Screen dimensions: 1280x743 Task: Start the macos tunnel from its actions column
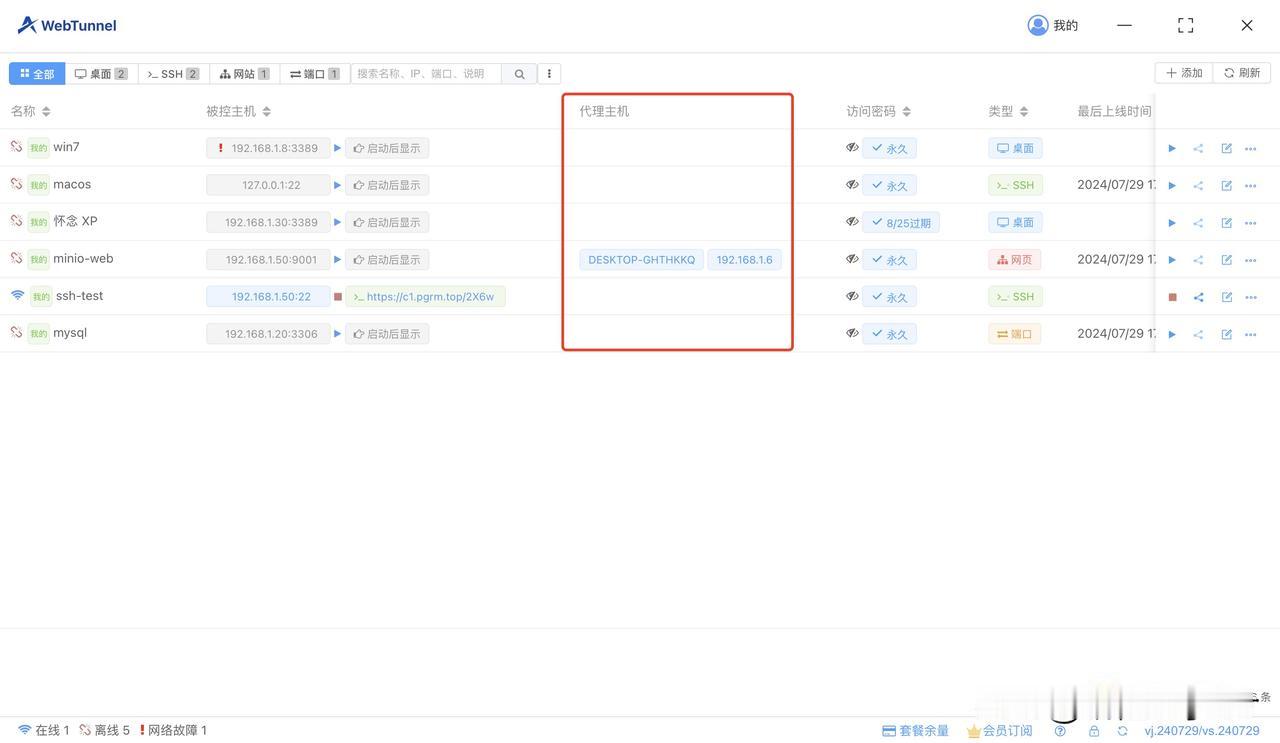(1172, 186)
